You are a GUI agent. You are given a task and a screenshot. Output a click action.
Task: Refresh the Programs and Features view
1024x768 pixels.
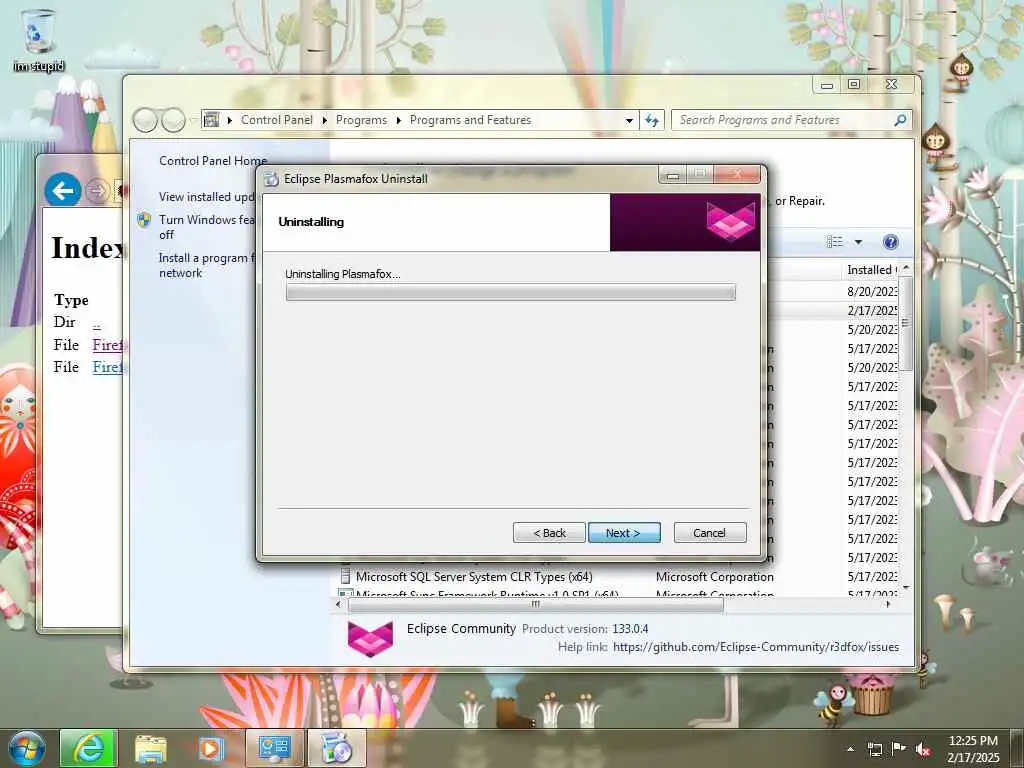click(x=652, y=120)
